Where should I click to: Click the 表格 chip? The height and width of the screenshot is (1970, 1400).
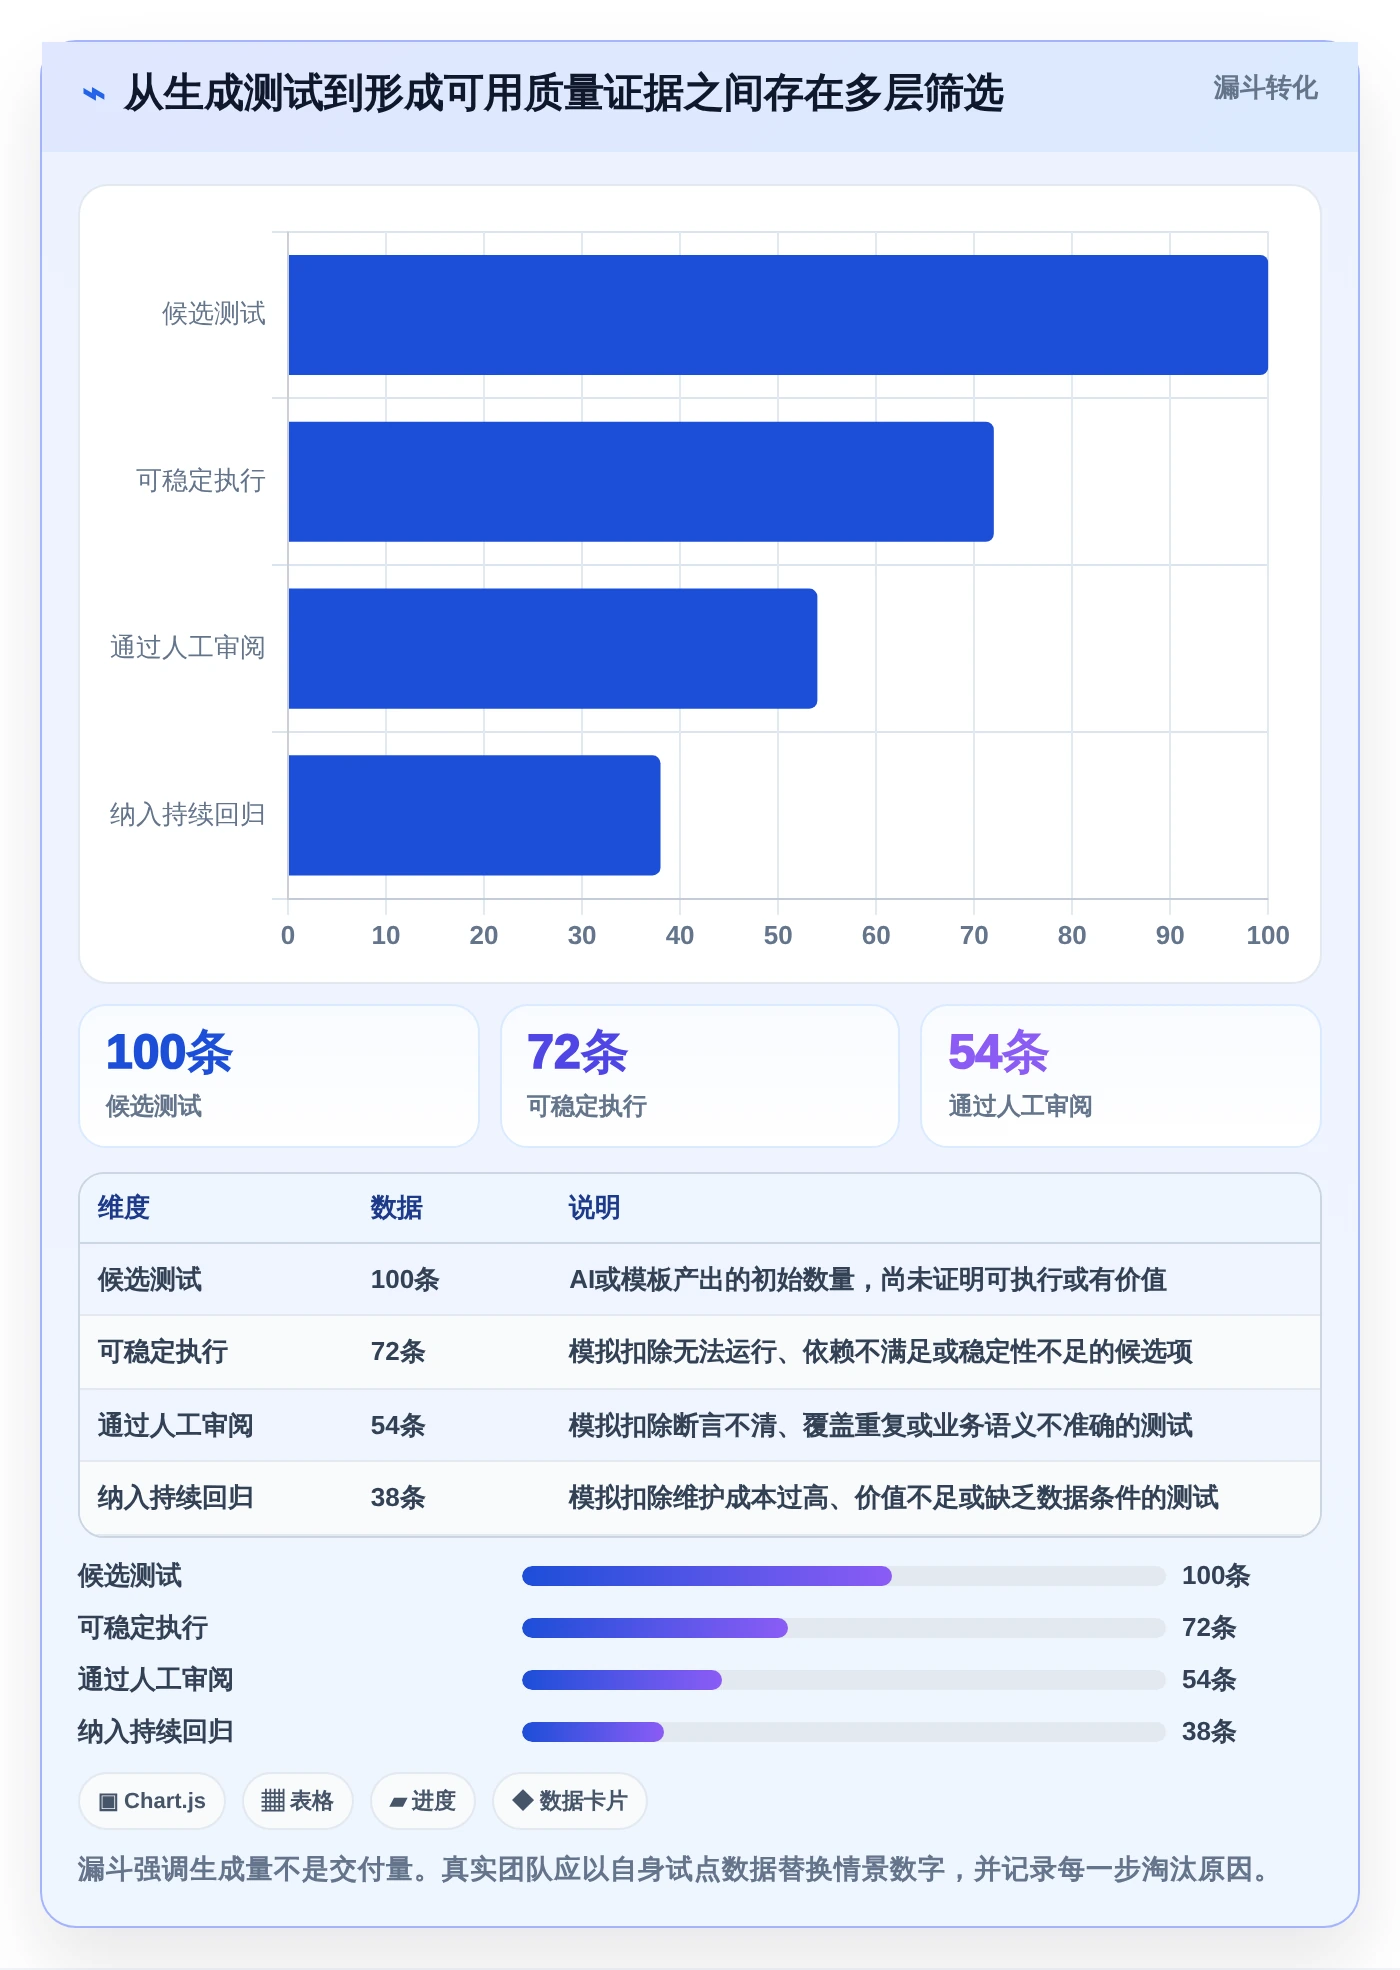297,1801
